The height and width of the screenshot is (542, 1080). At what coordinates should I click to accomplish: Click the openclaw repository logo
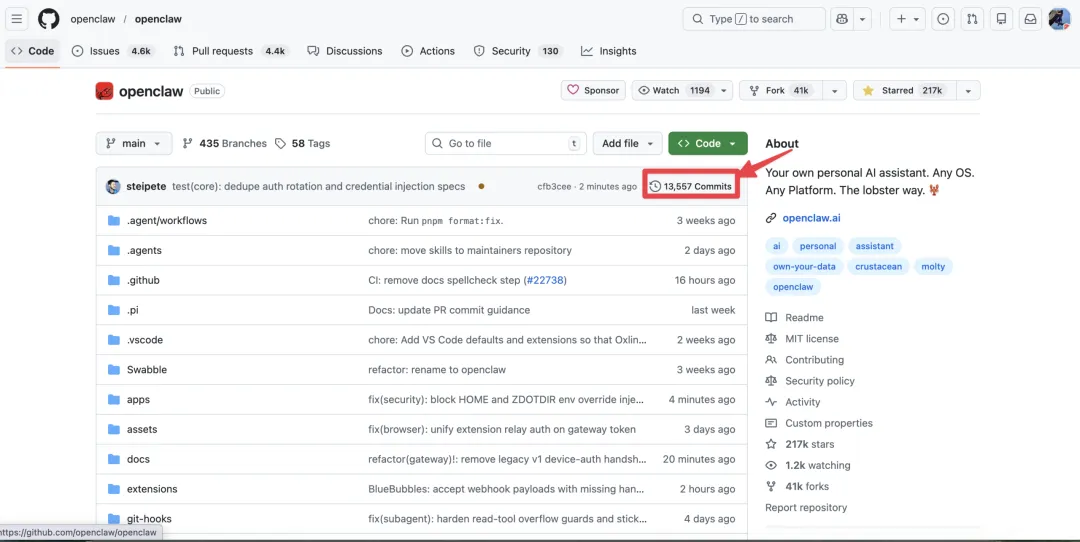(104, 91)
